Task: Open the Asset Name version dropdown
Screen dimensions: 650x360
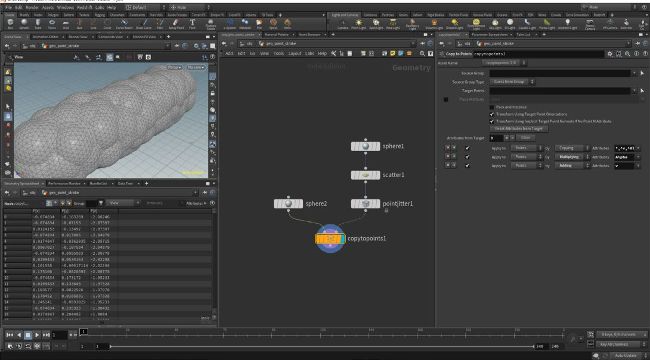Action: pyautogui.click(x=504, y=63)
